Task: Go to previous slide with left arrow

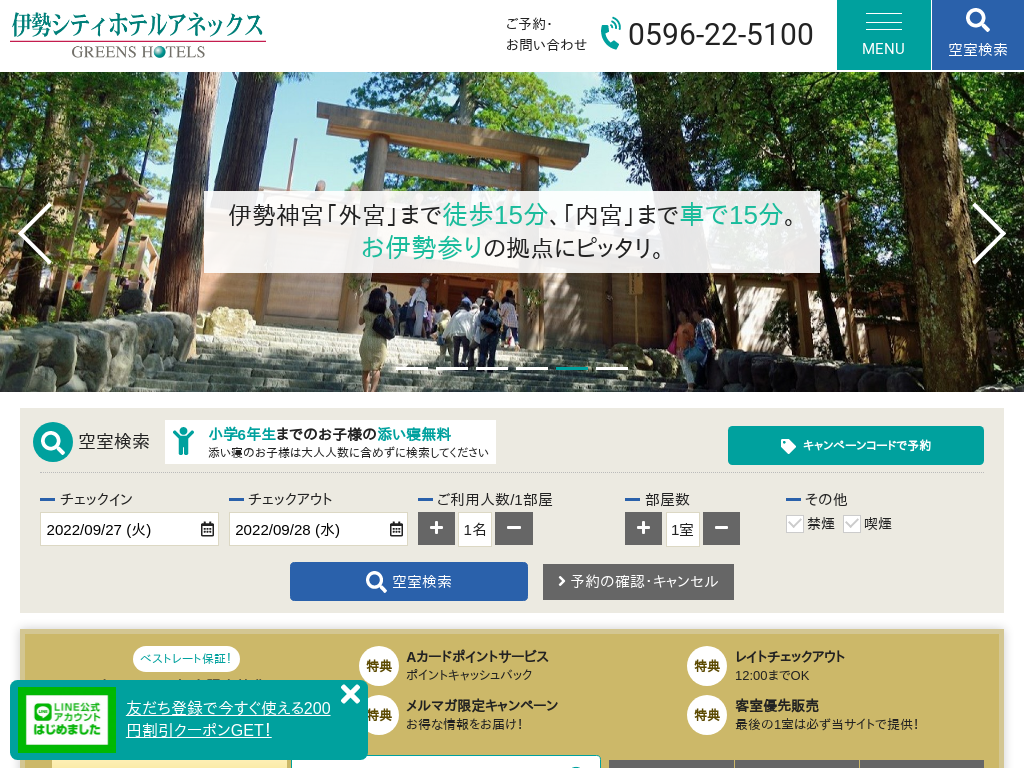Action: click(x=35, y=233)
